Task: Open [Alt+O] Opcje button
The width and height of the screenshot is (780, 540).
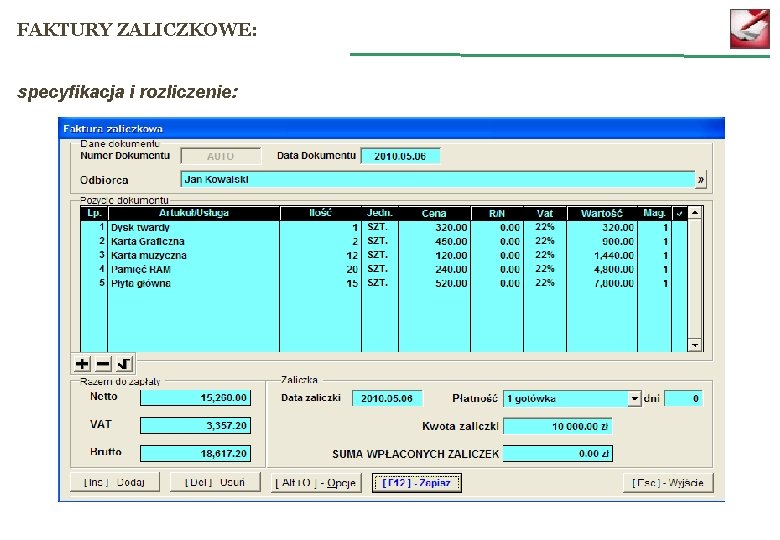Action: (316, 483)
